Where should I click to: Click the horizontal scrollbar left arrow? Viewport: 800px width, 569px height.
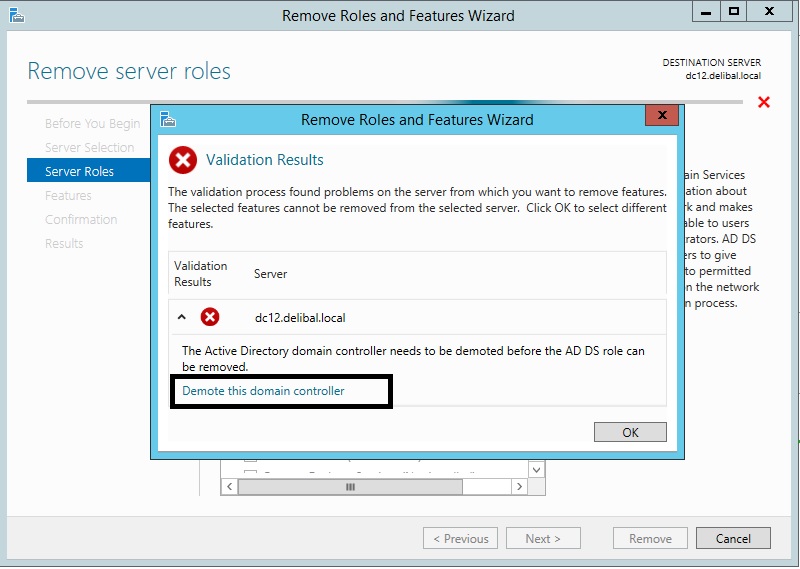coord(229,487)
